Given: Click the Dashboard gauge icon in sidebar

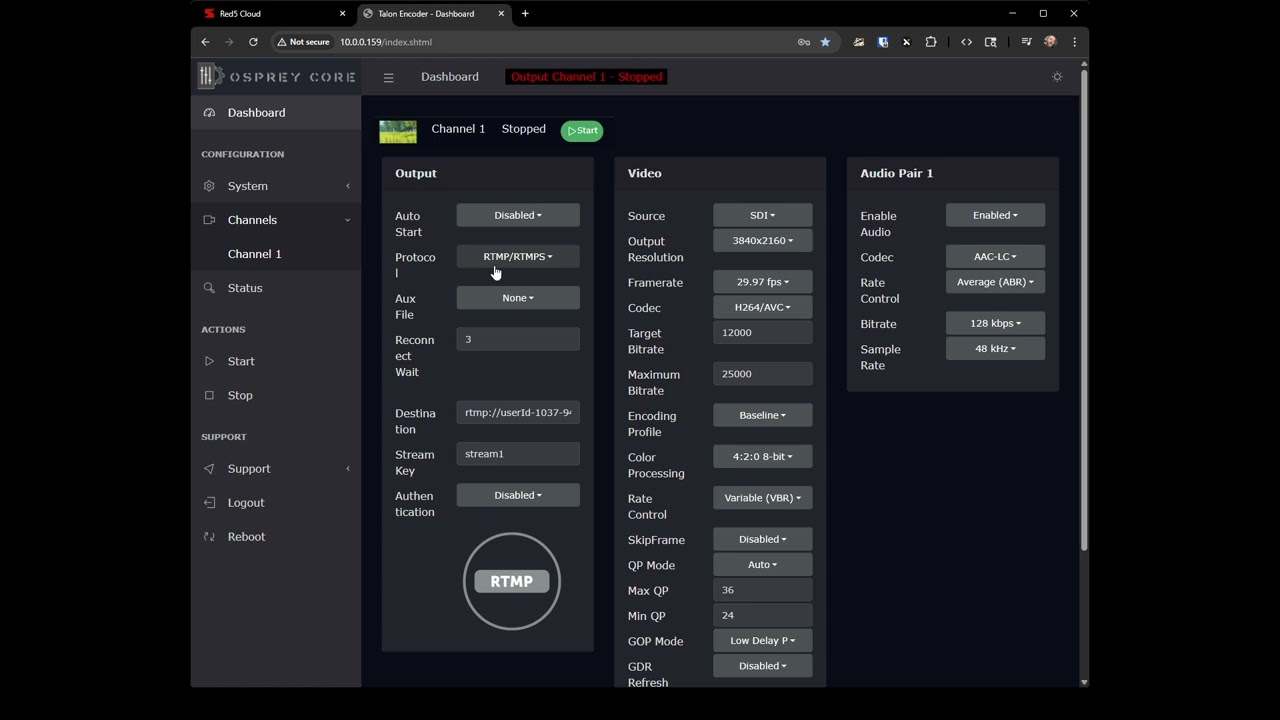Looking at the screenshot, I should point(209,113).
